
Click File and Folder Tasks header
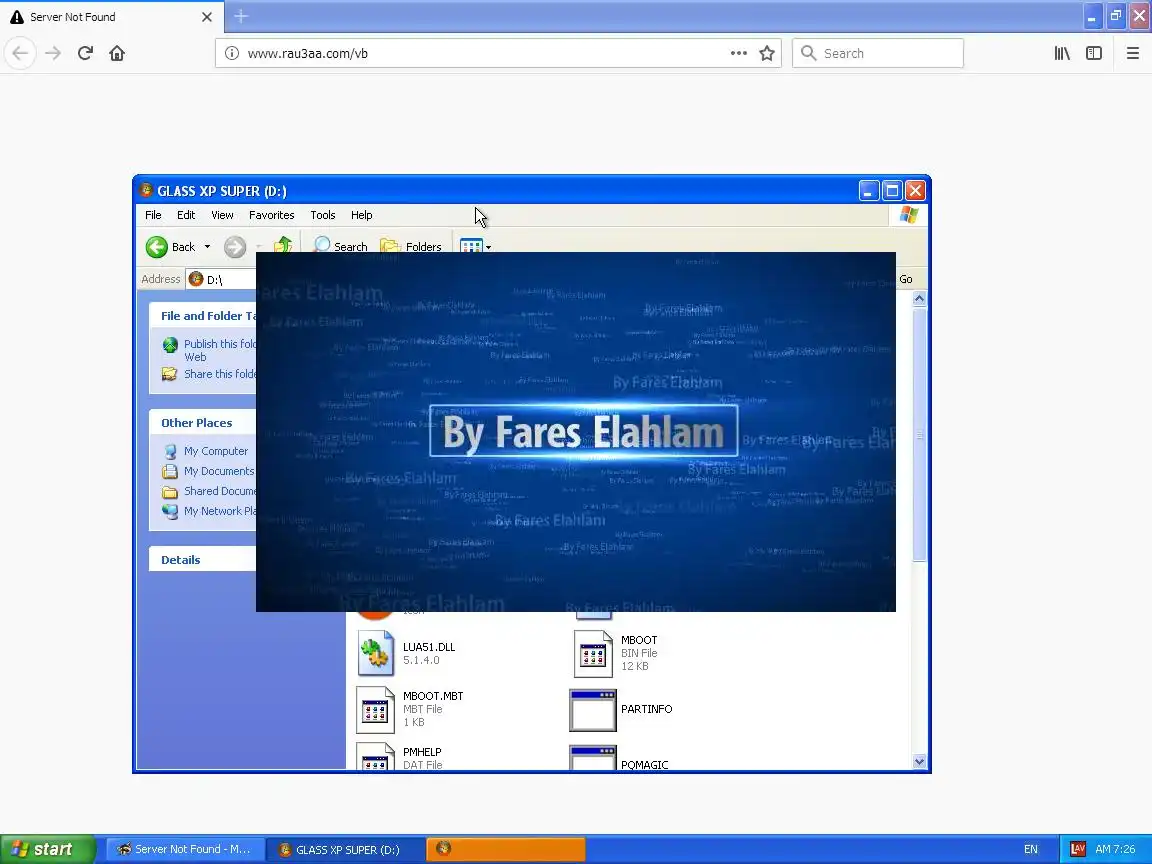click(203, 315)
